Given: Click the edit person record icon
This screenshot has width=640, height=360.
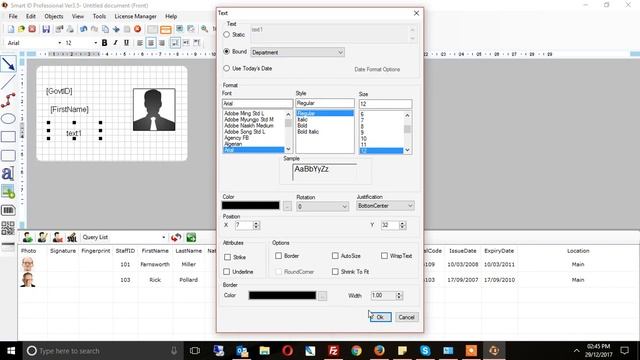Looking at the screenshot, I should point(42,237).
